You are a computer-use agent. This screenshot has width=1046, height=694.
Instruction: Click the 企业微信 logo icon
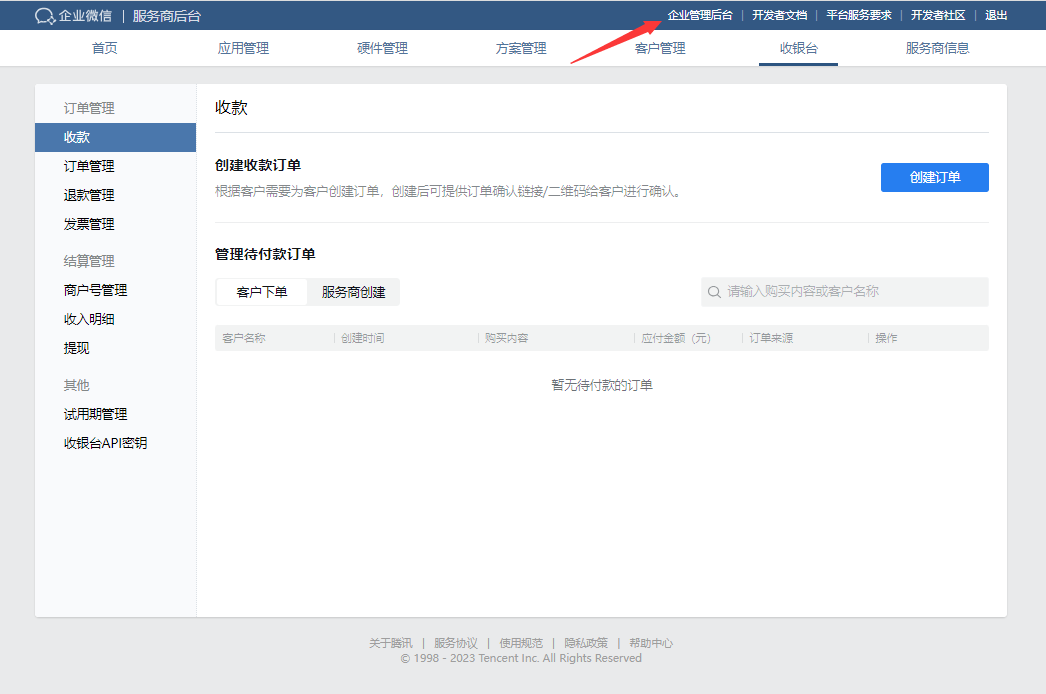click(x=45, y=15)
